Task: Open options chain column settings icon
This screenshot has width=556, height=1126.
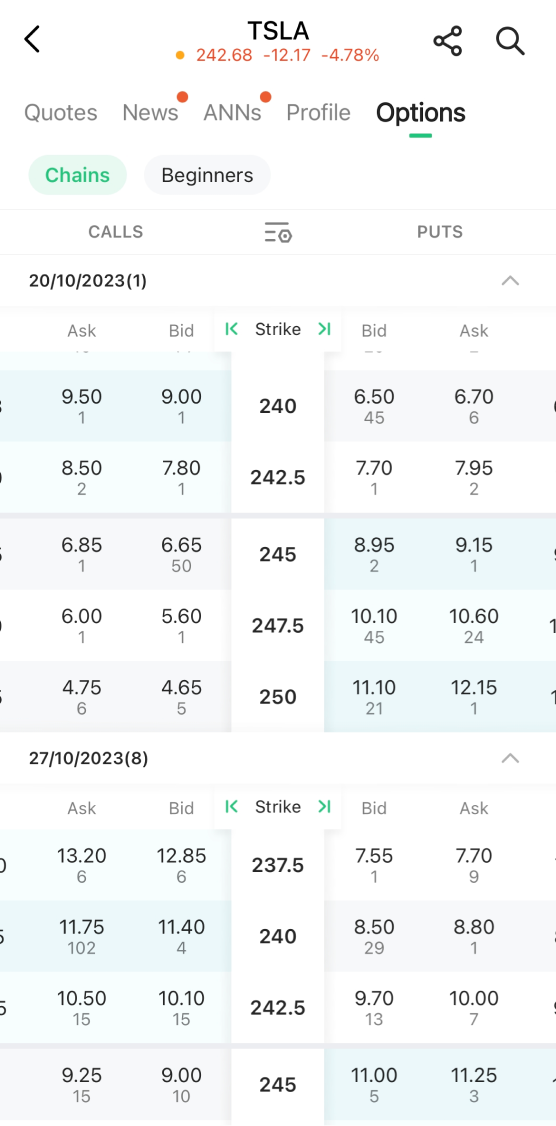Action: point(277,232)
